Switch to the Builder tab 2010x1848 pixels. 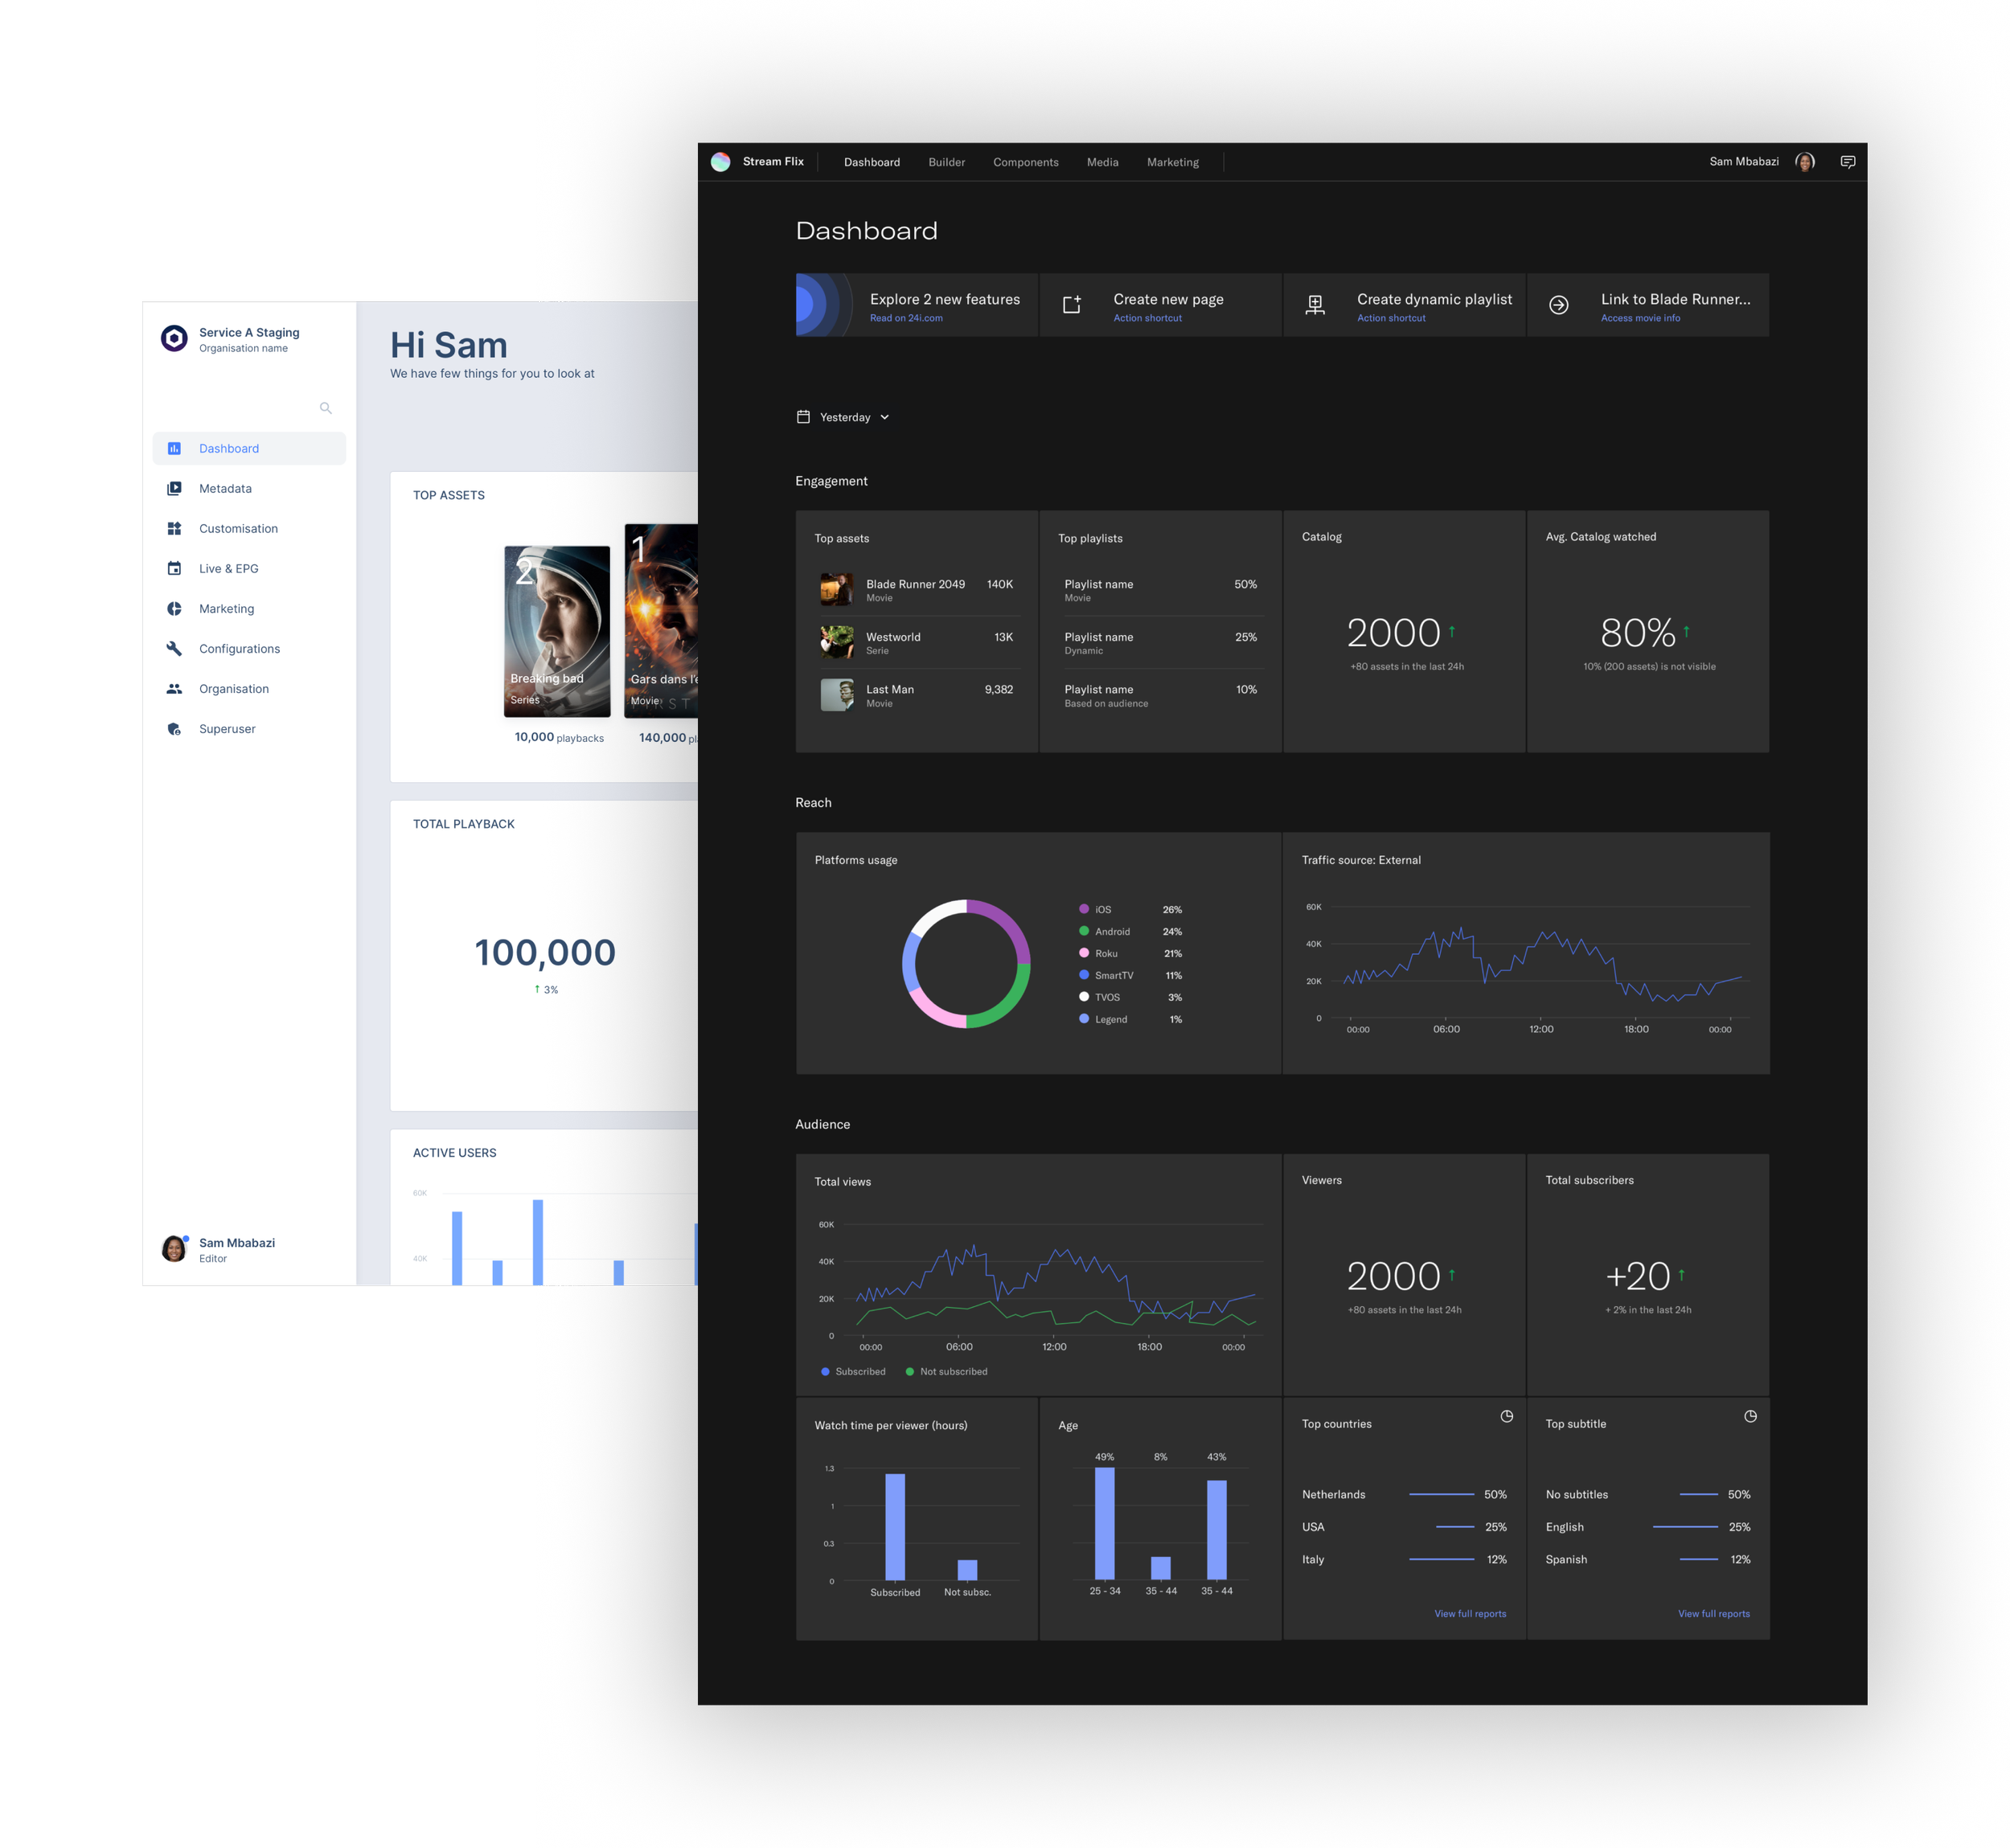[946, 162]
